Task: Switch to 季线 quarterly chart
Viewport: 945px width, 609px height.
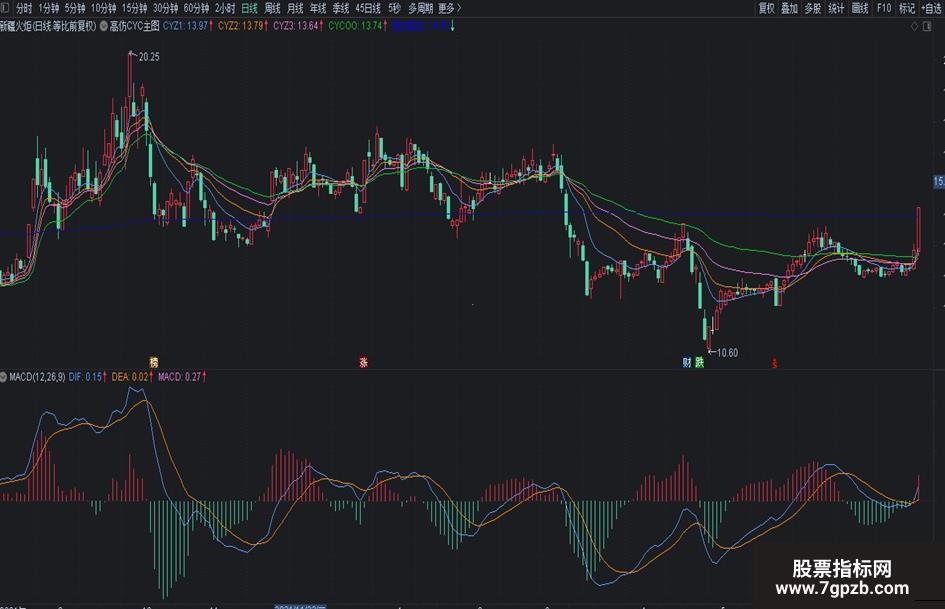Action: click(341, 8)
